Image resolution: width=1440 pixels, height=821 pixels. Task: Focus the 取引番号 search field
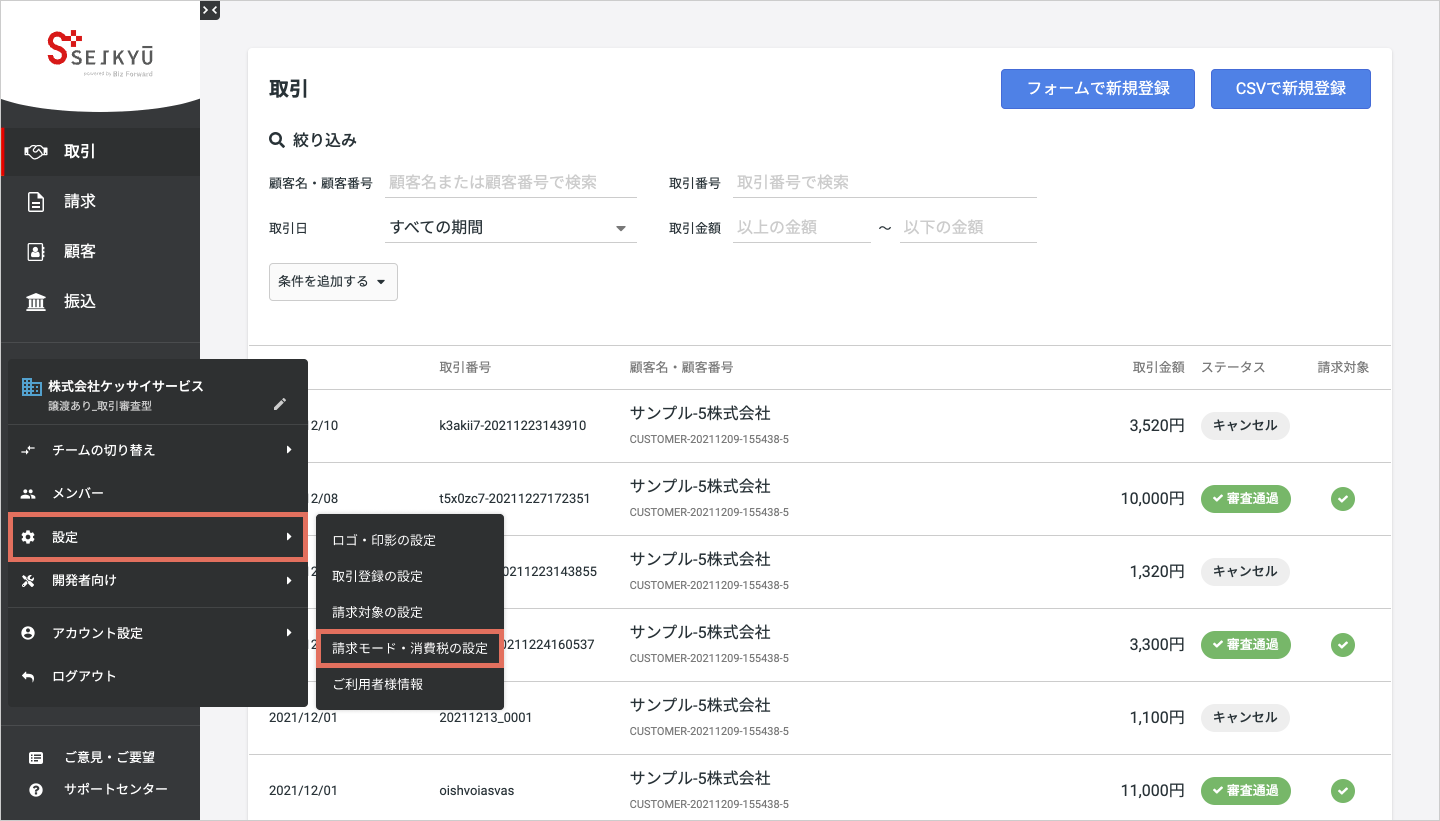click(x=885, y=182)
